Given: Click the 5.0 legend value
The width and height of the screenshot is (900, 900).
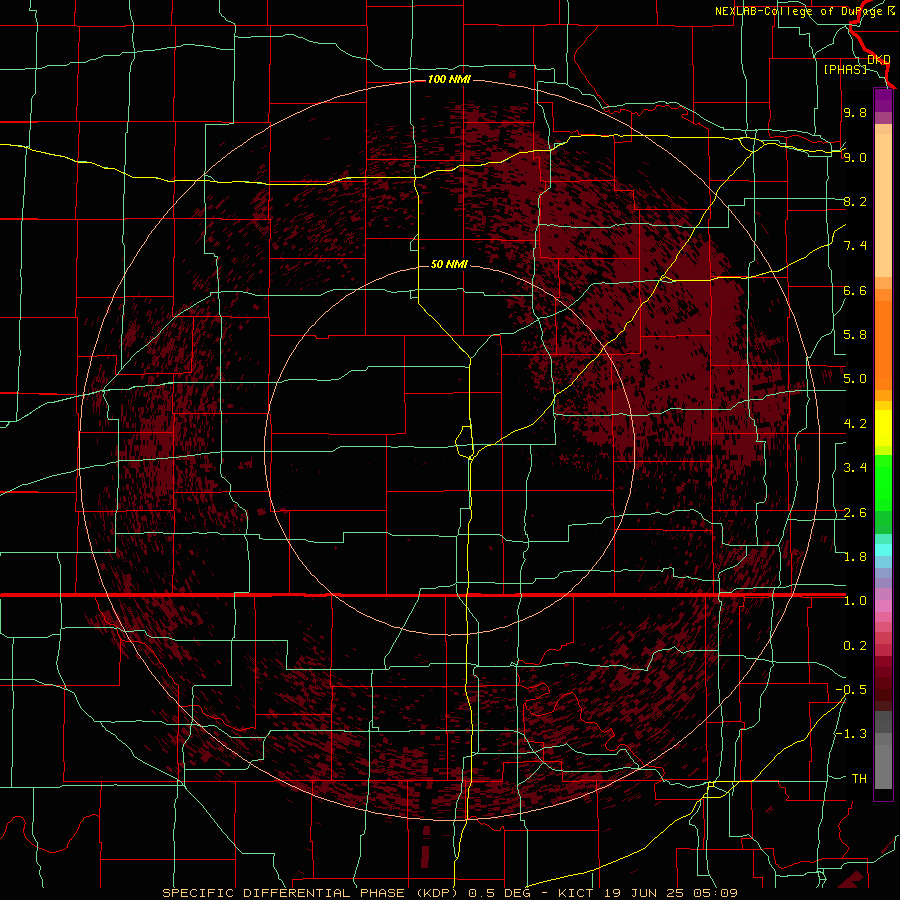Looking at the screenshot, I should [855, 379].
